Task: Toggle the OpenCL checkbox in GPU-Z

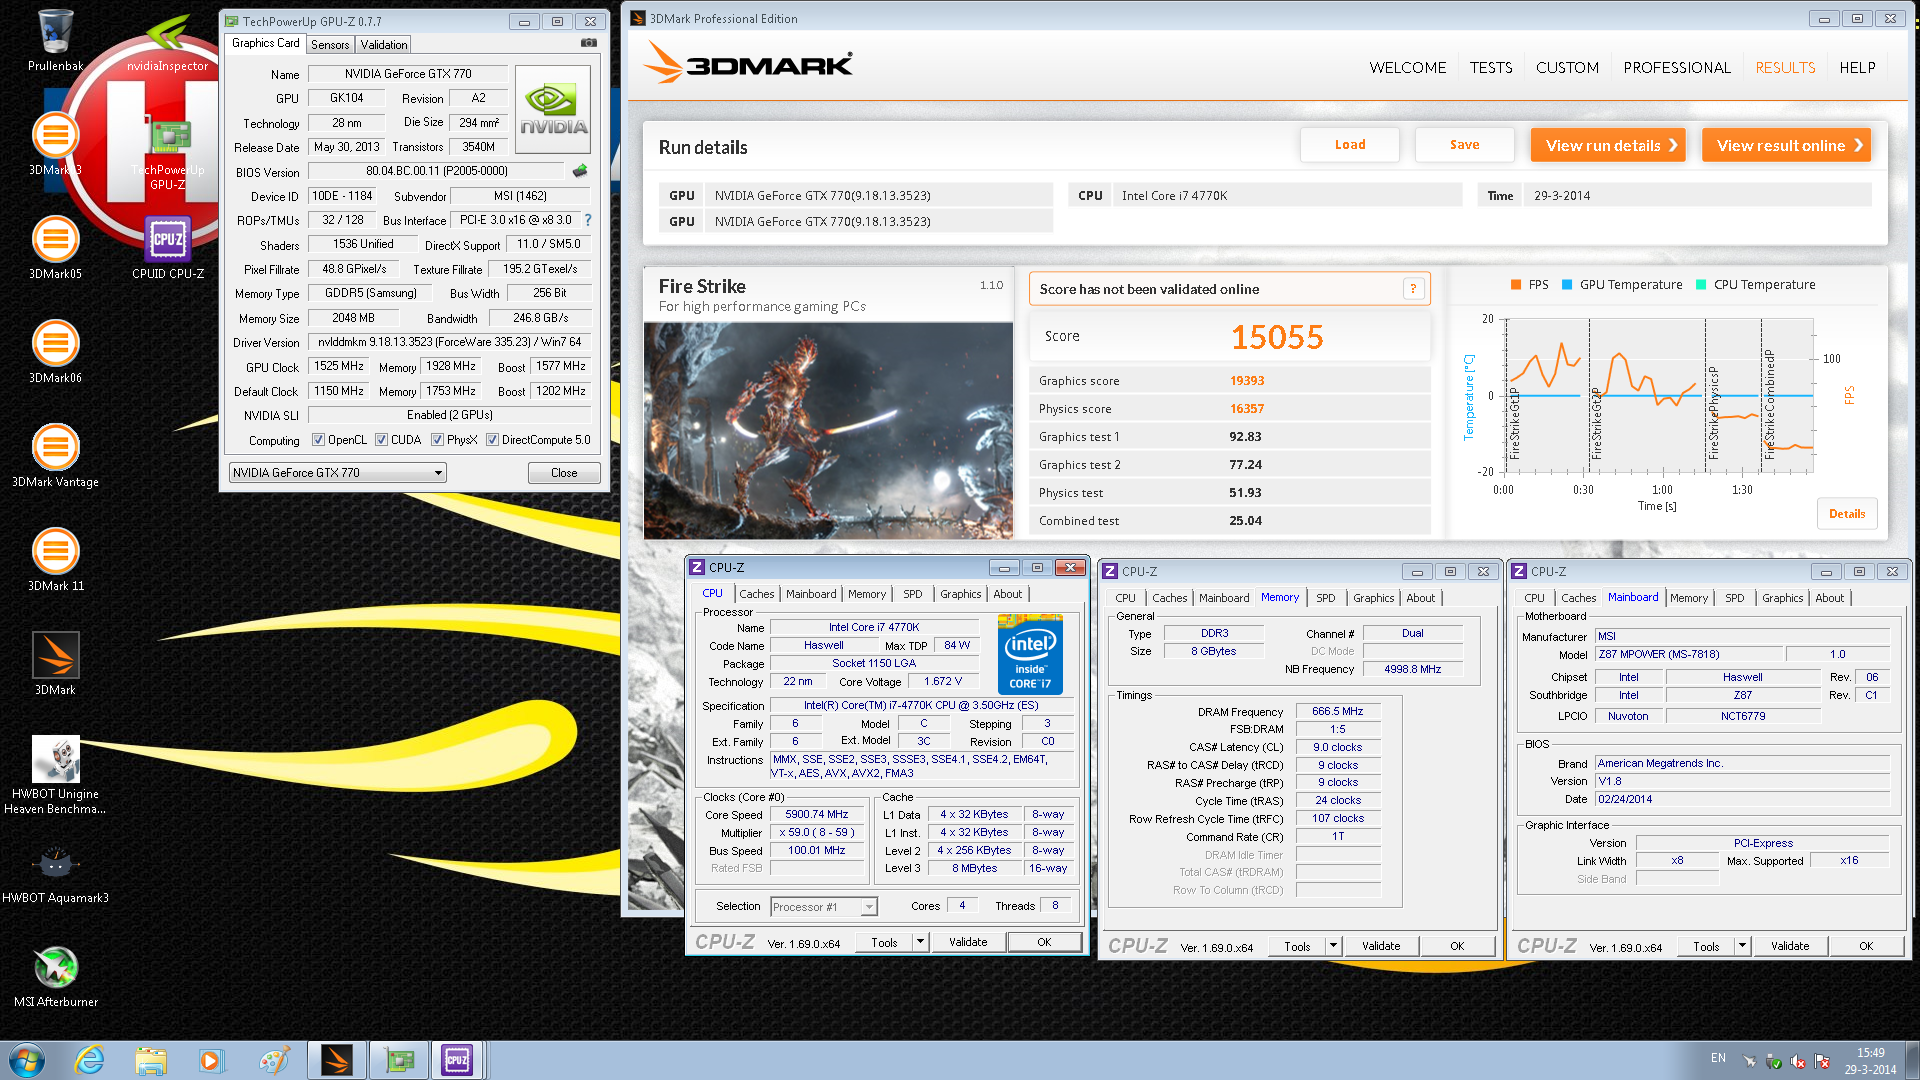Action: pos(318,440)
